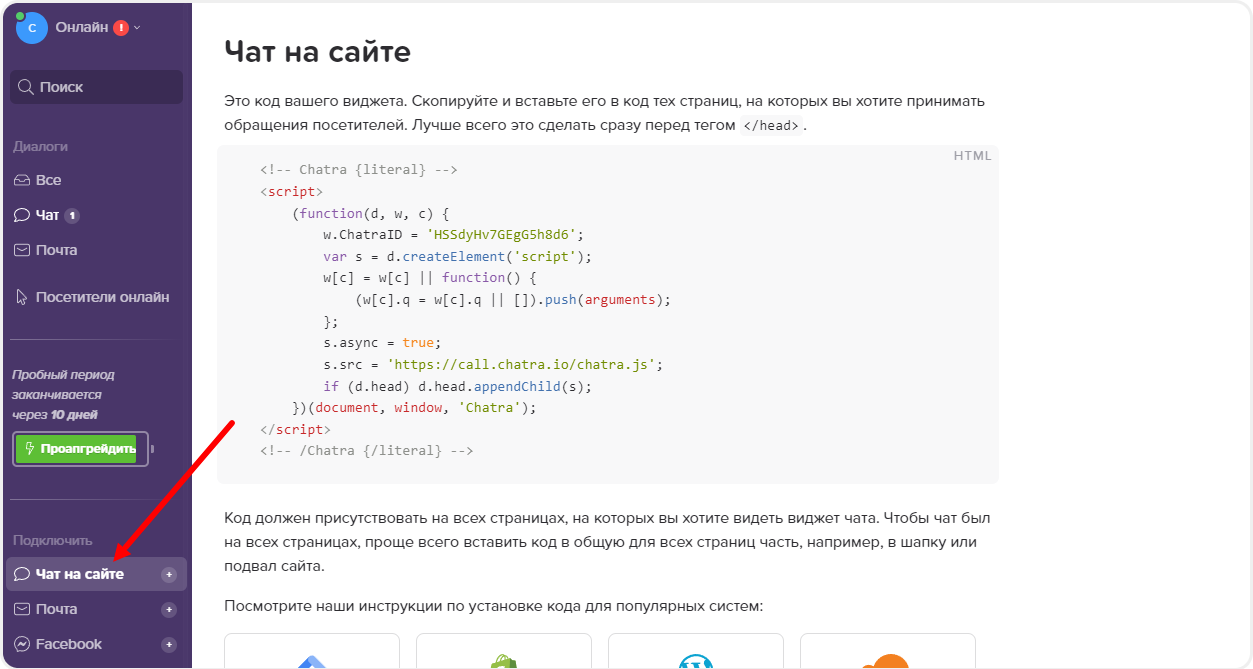Click the Диалоги section header
Viewport: 1253px width, 669px height.
point(40,146)
